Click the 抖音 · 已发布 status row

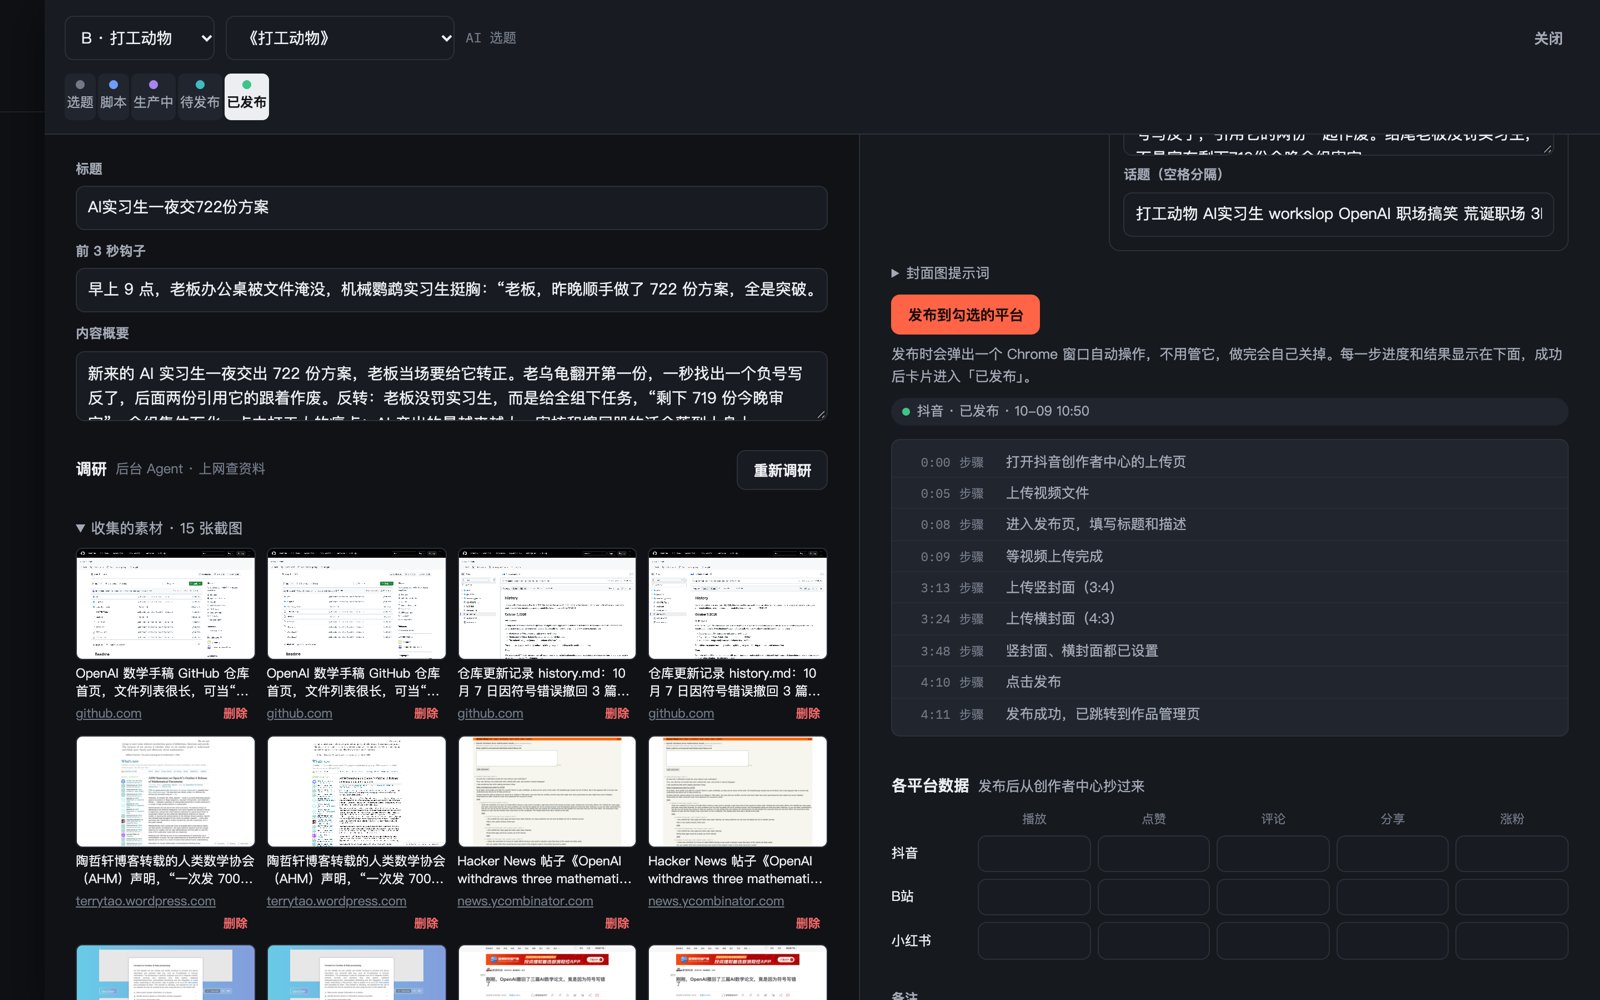(x=1229, y=411)
